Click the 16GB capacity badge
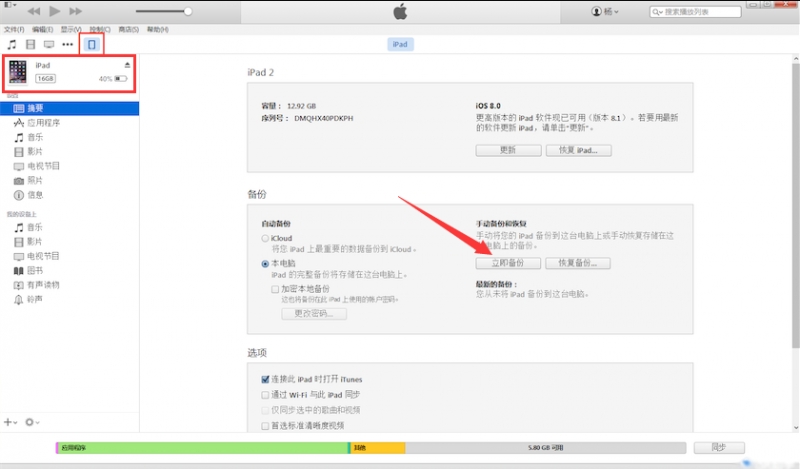Screen dimensions: 800x469 point(45,79)
